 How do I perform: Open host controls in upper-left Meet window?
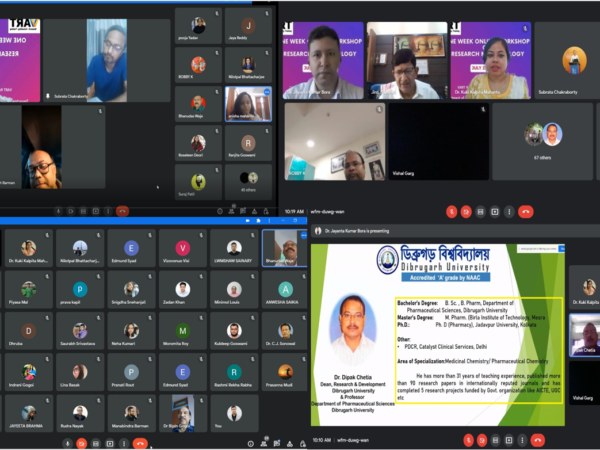266,211
